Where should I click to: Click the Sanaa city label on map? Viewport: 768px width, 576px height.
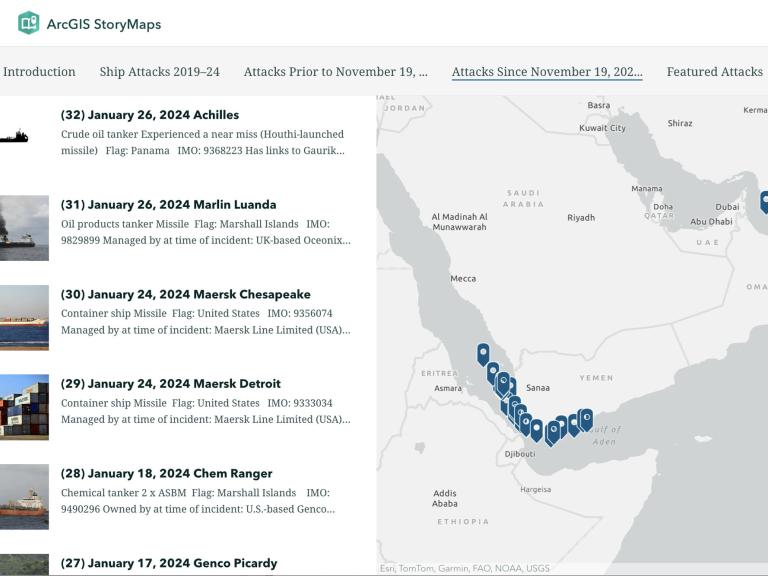(x=537, y=387)
